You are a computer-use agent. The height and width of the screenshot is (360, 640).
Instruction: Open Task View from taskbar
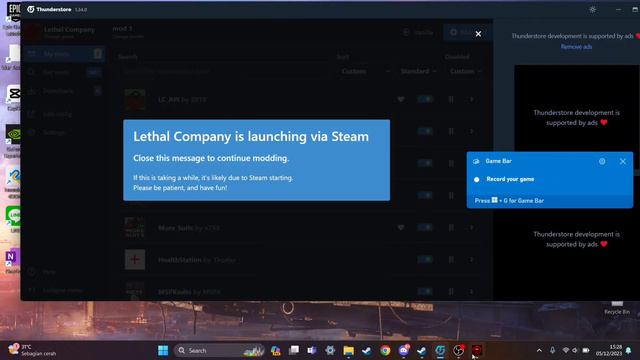pyautogui.click(x=294, y=350)
